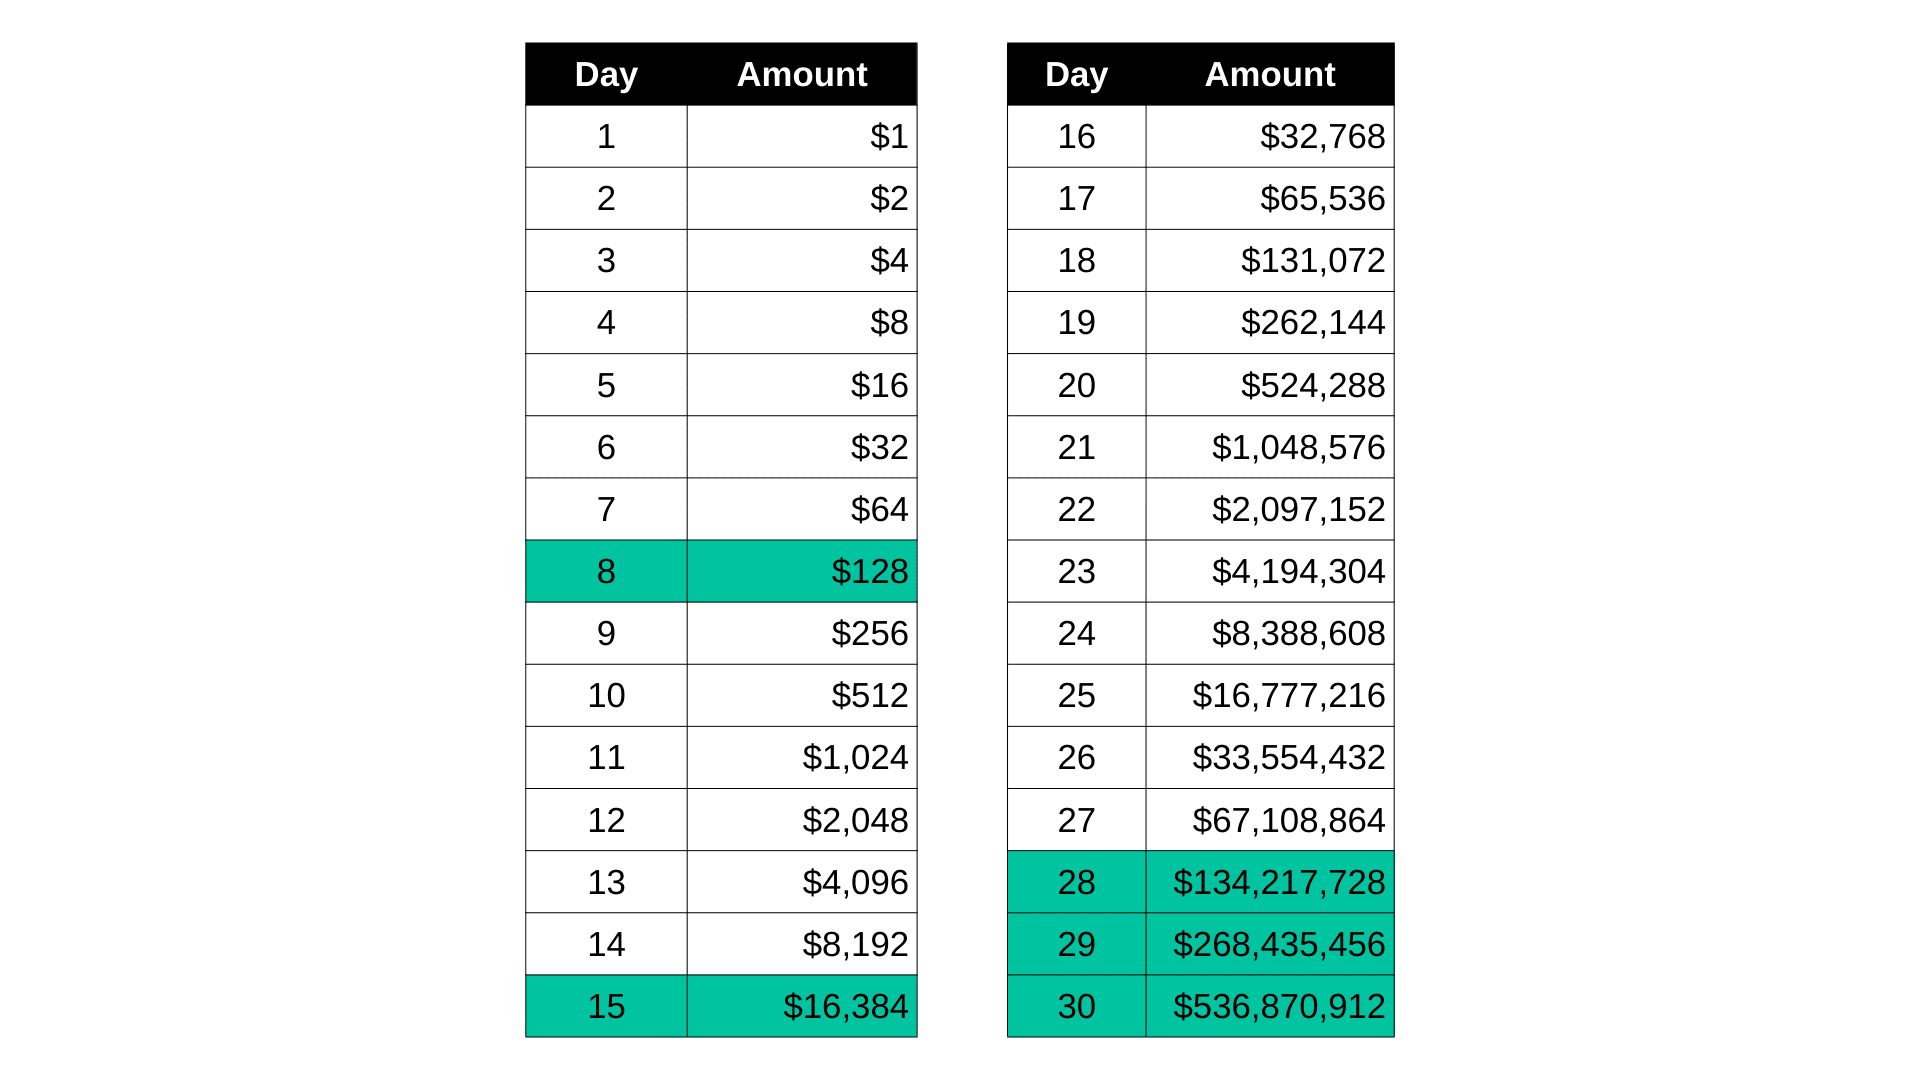Click the $536,870,912 amount cell
The image size is (1920, 1080).
click(1270, 1006)
